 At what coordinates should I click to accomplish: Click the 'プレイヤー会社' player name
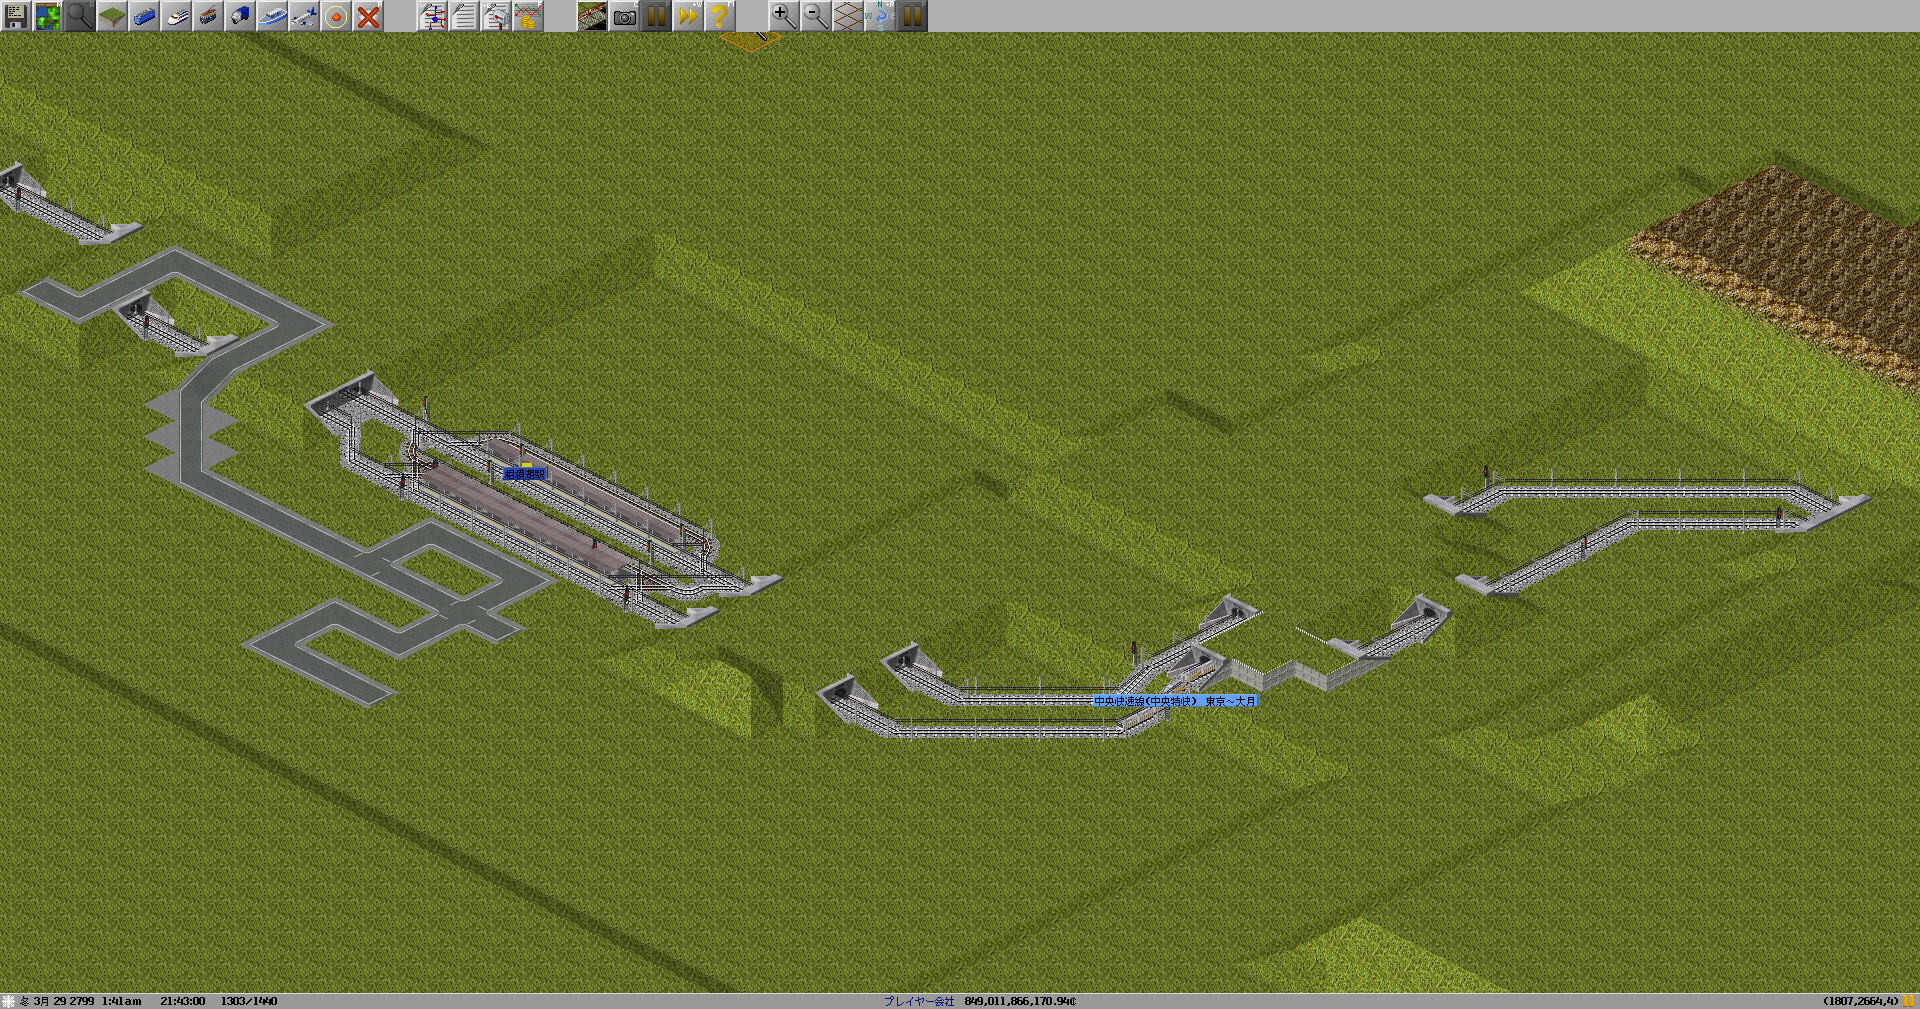[x=918, y=1001]
